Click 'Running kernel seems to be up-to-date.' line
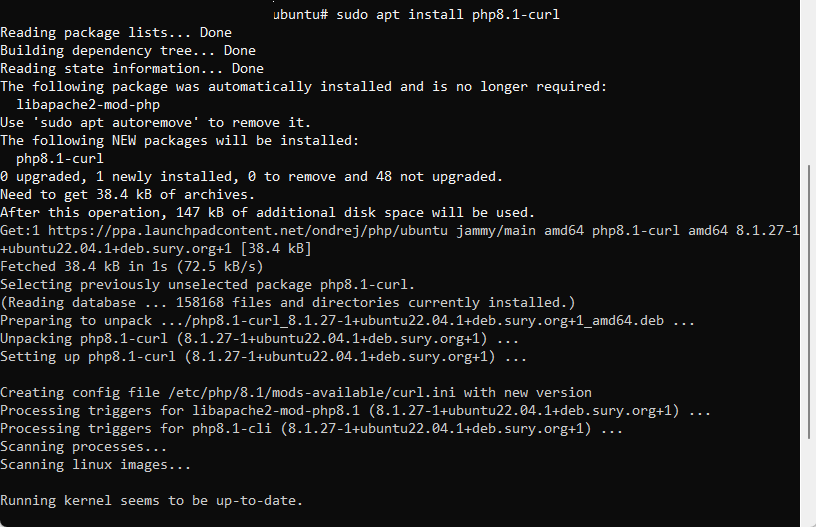This screenshot has width=816, height=527. (x=151, y=501)
